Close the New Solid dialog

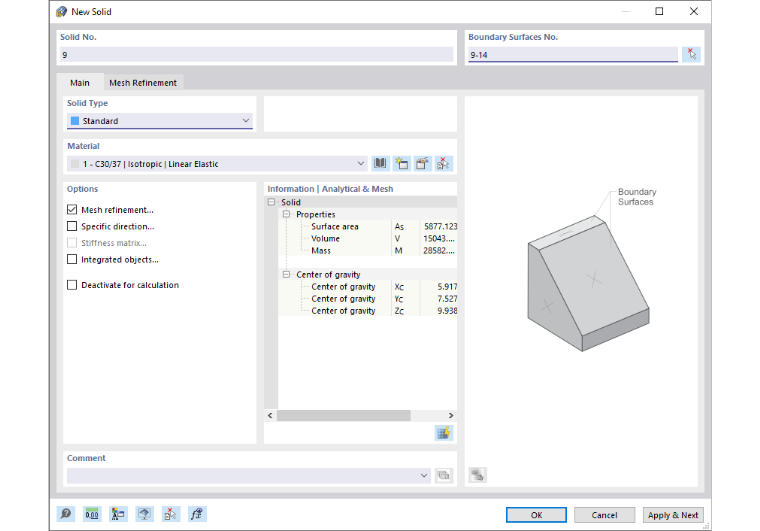tap(694, 11)
